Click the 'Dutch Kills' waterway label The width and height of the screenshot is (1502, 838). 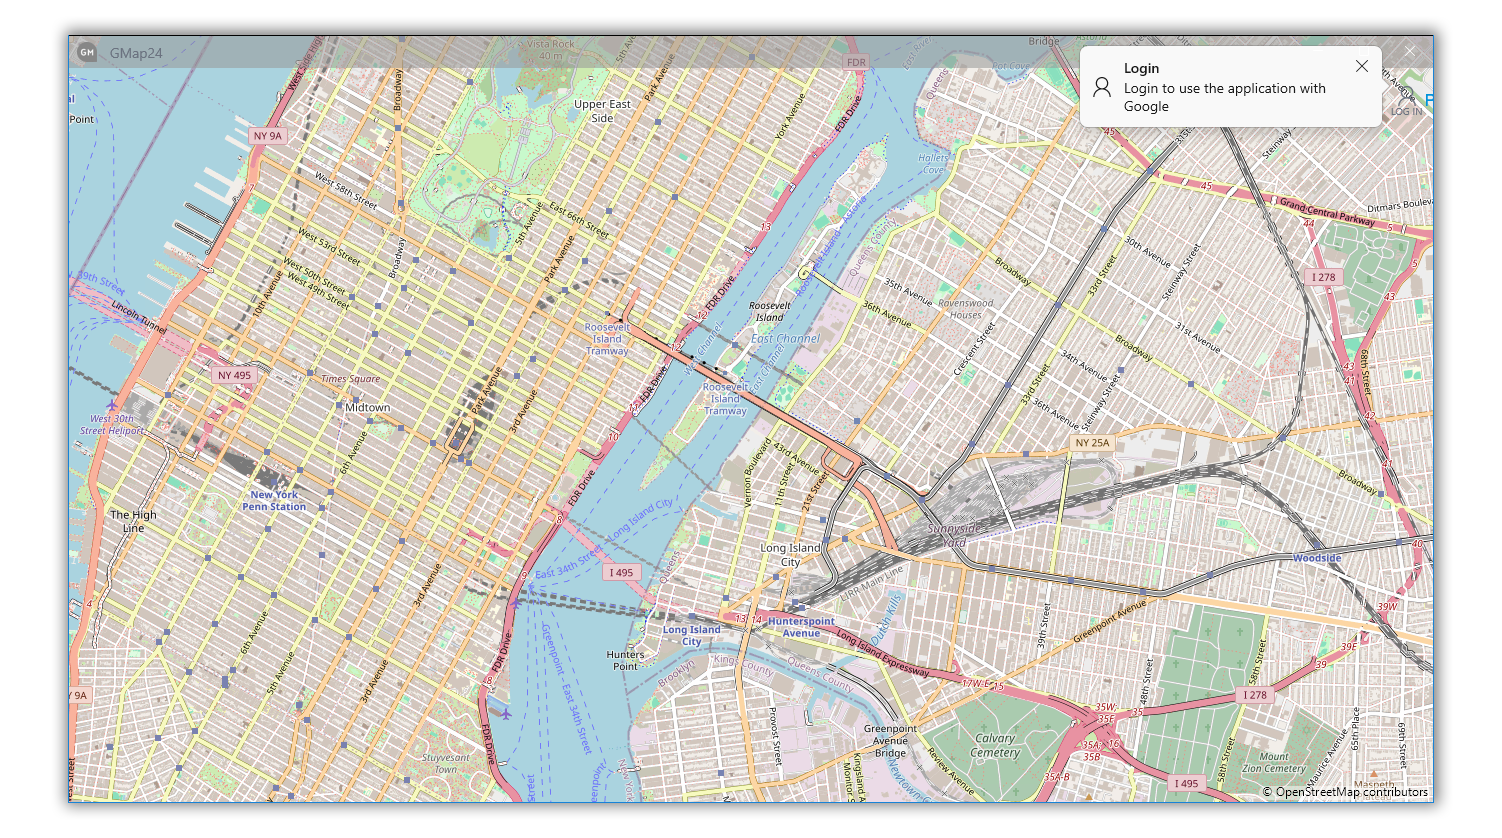(886, 618)
